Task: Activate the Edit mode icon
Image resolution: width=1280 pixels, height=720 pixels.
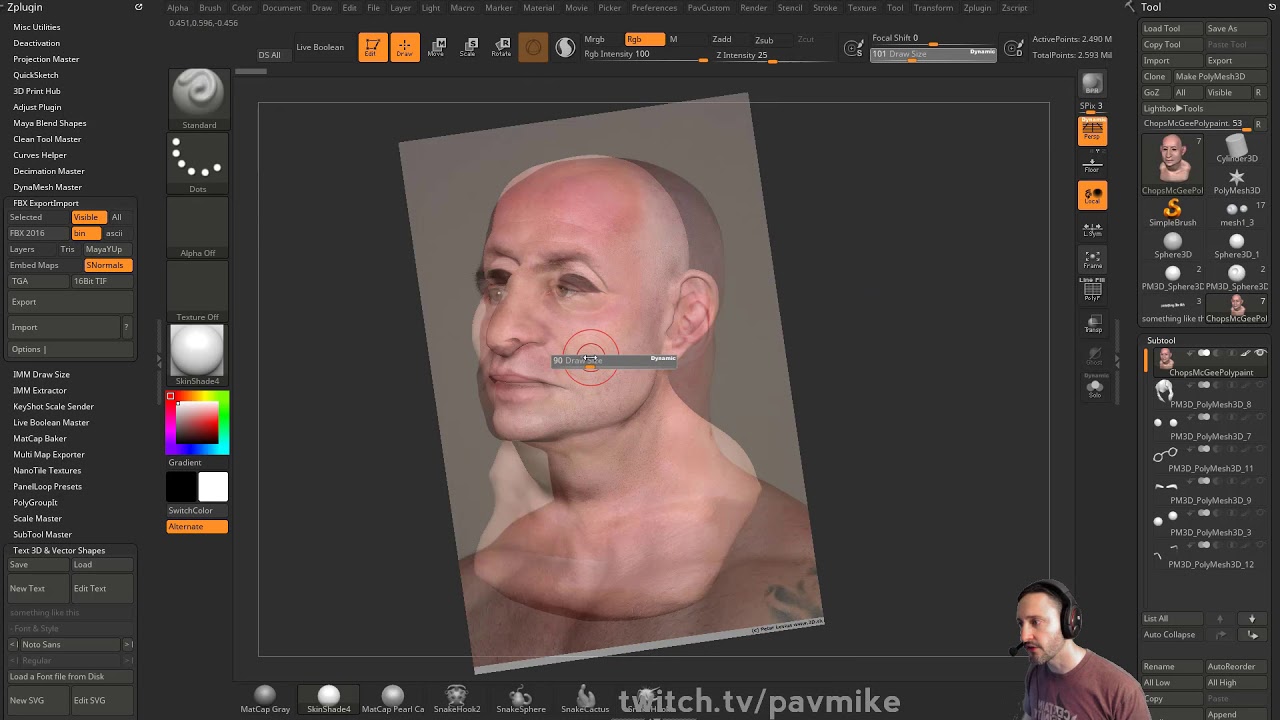Action: click(372, 47)
